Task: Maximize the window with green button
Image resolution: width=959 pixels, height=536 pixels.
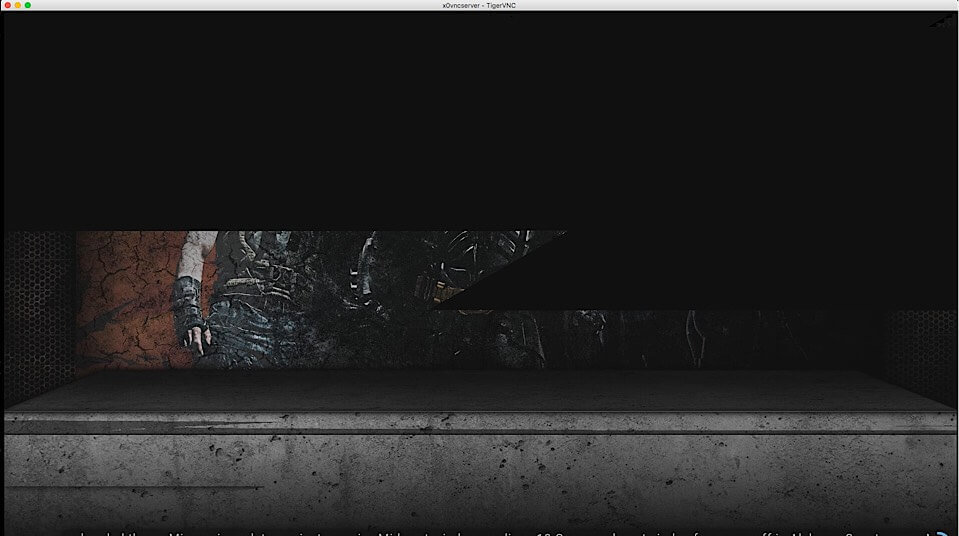Action: [x=28, y=5]
